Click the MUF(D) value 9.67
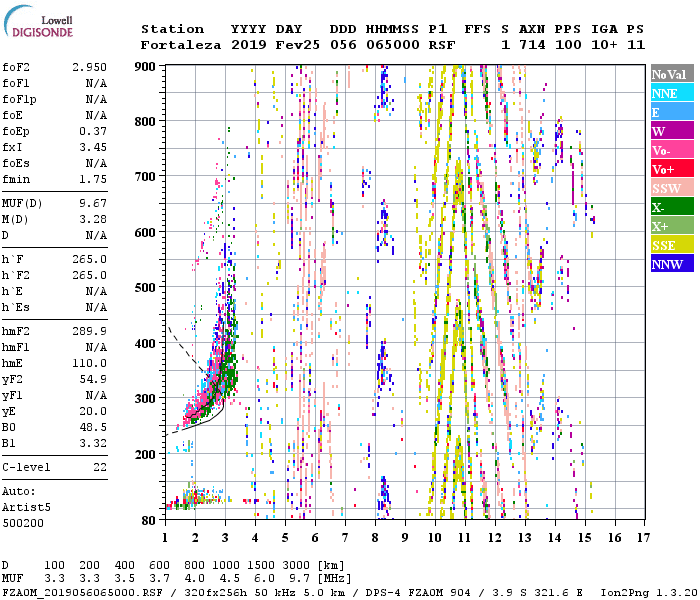The height and width of the screenshot is (600, 700). (93, 204)
